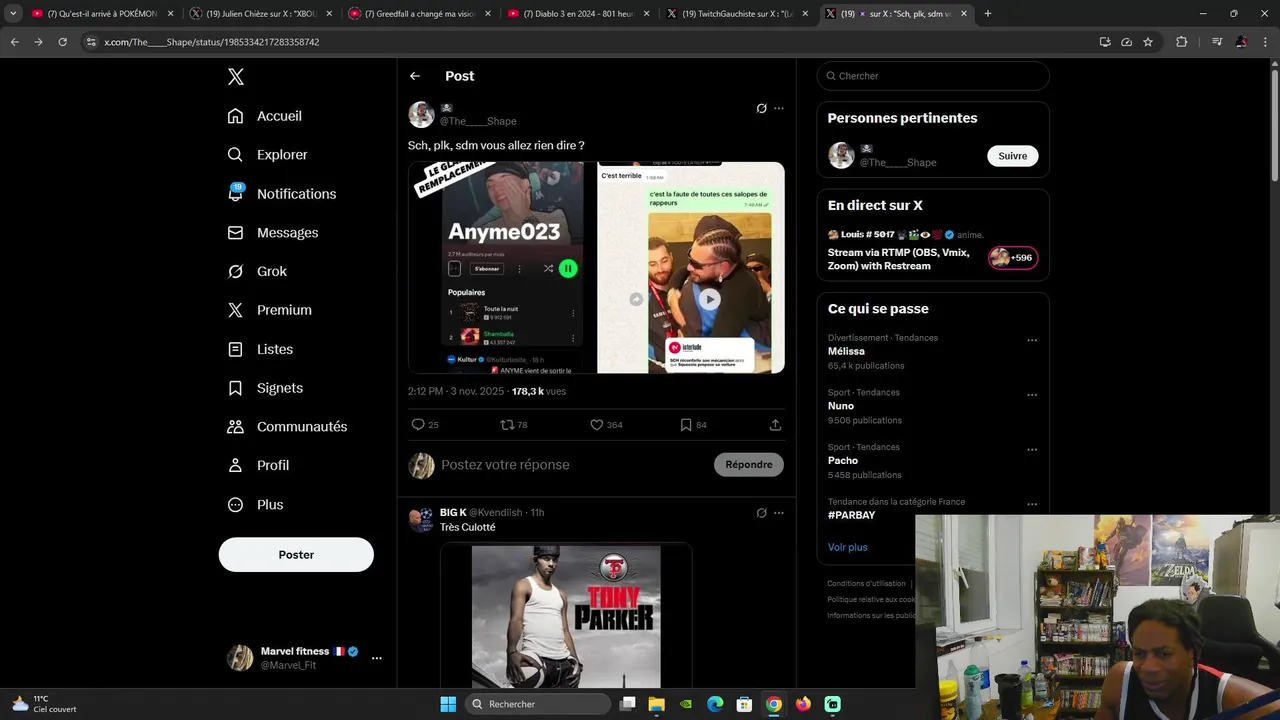Image resolution: width=1280 pixels, height=720 pixels.
Task: Open Firefox from taskbar
Action: click(803, 704)
